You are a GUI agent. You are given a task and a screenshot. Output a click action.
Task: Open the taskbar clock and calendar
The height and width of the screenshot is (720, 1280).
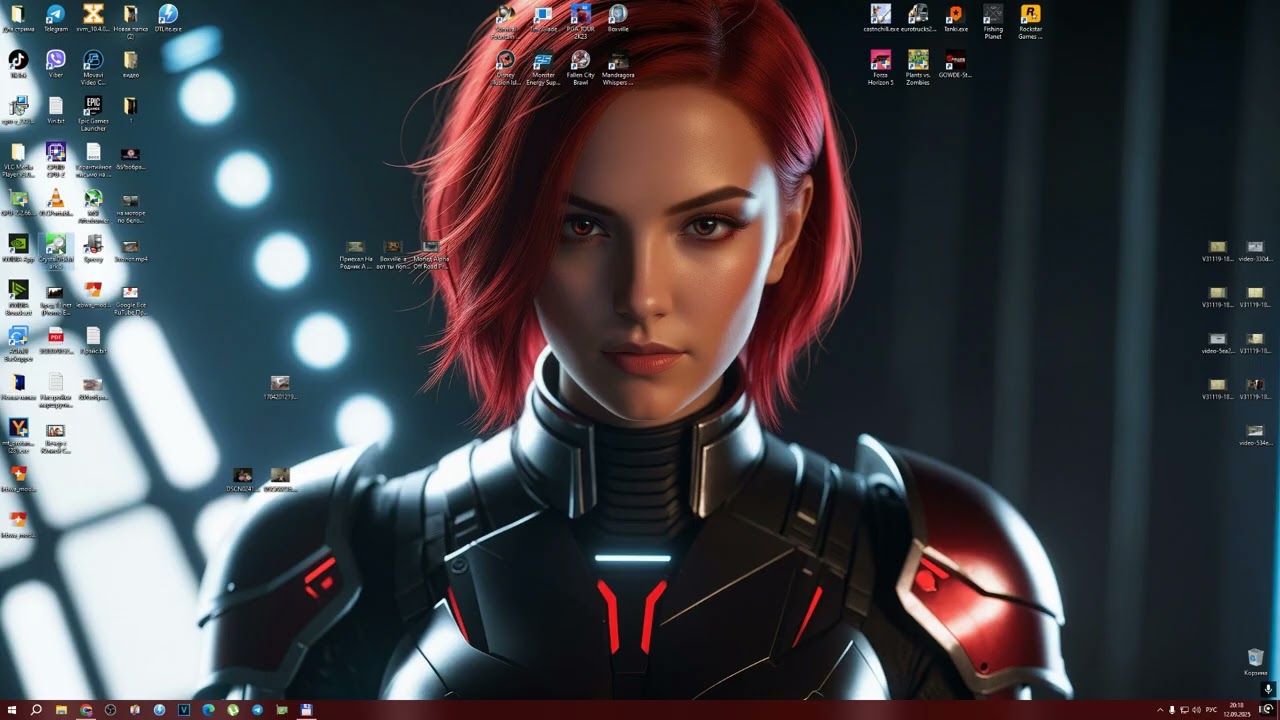(1237, 710)
